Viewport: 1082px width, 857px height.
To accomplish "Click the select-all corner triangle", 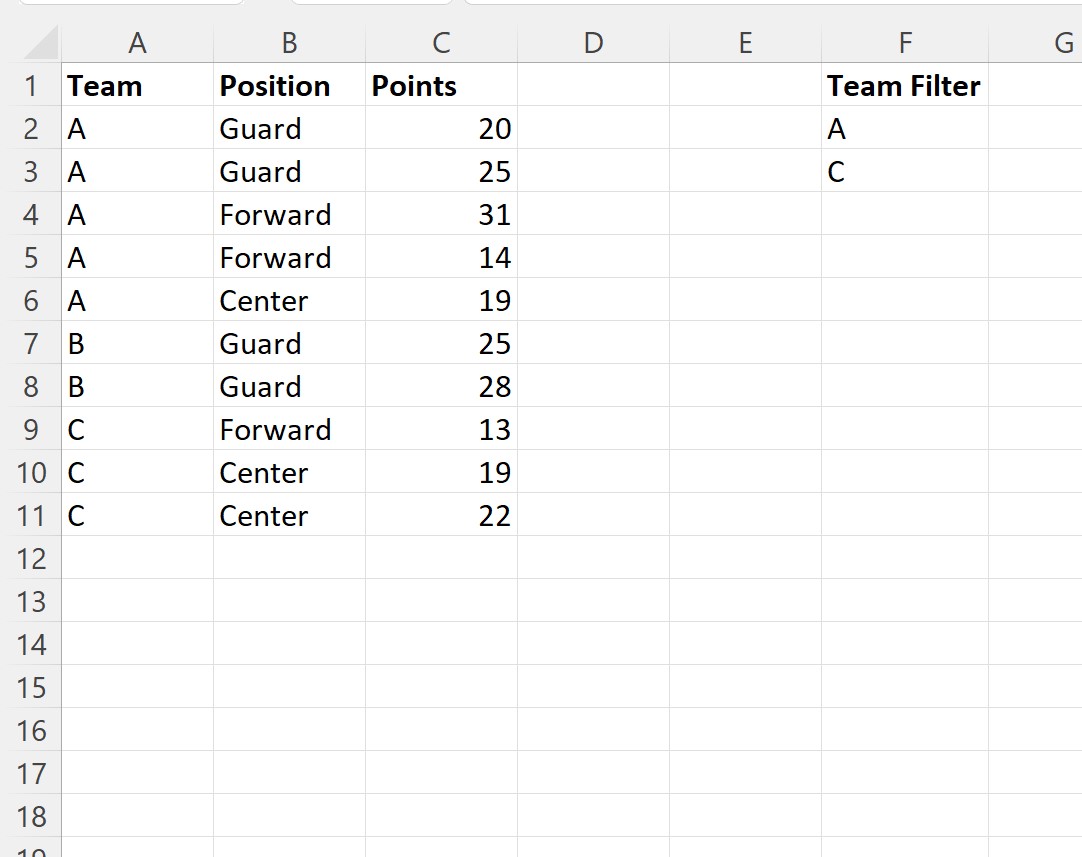I will tap(41, 43).
